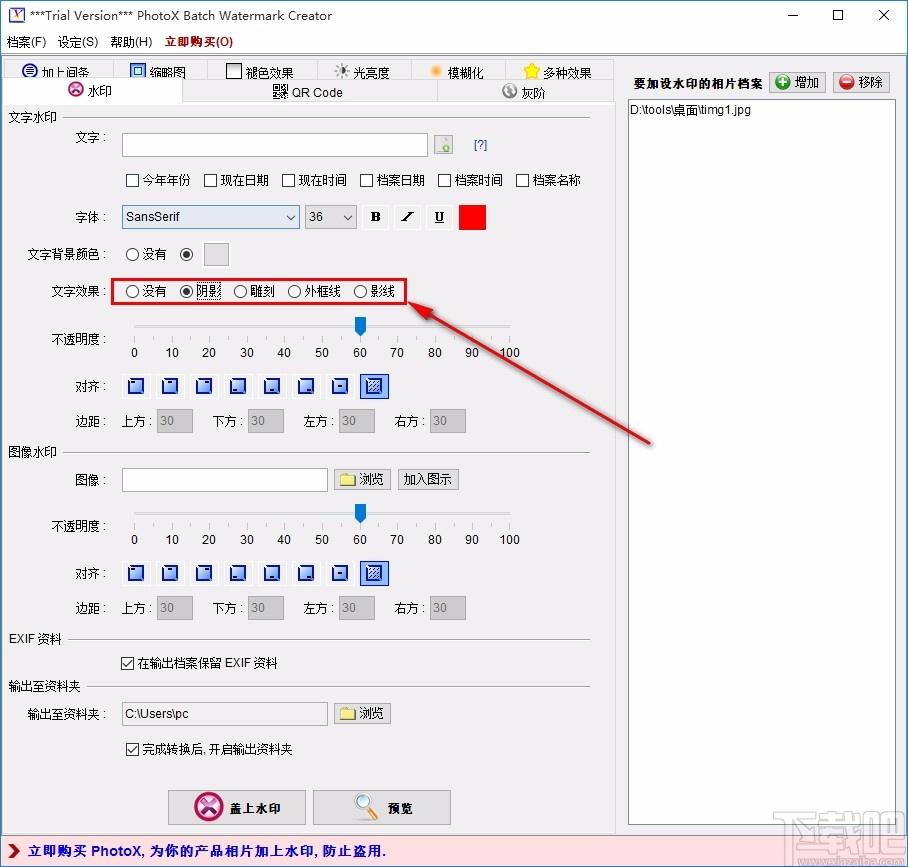Open the red font color swatch
This screenshot has width=908, height=867.
click(x=473, y=217)
